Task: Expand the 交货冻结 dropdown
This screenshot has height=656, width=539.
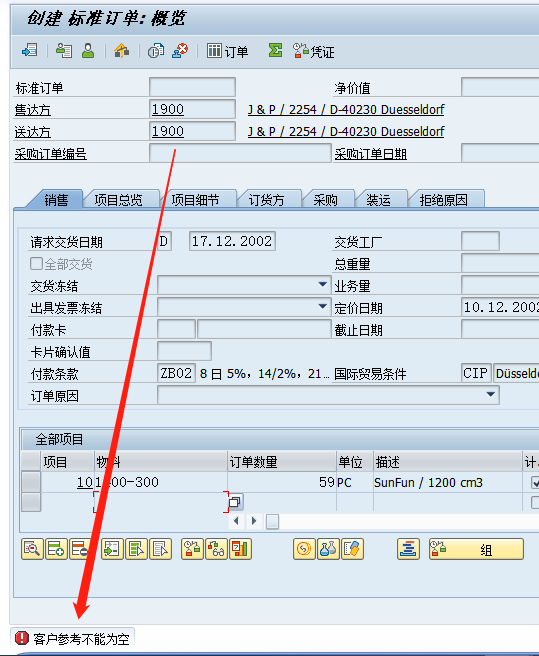Action: pyautogui.click(x=322, y=284)
